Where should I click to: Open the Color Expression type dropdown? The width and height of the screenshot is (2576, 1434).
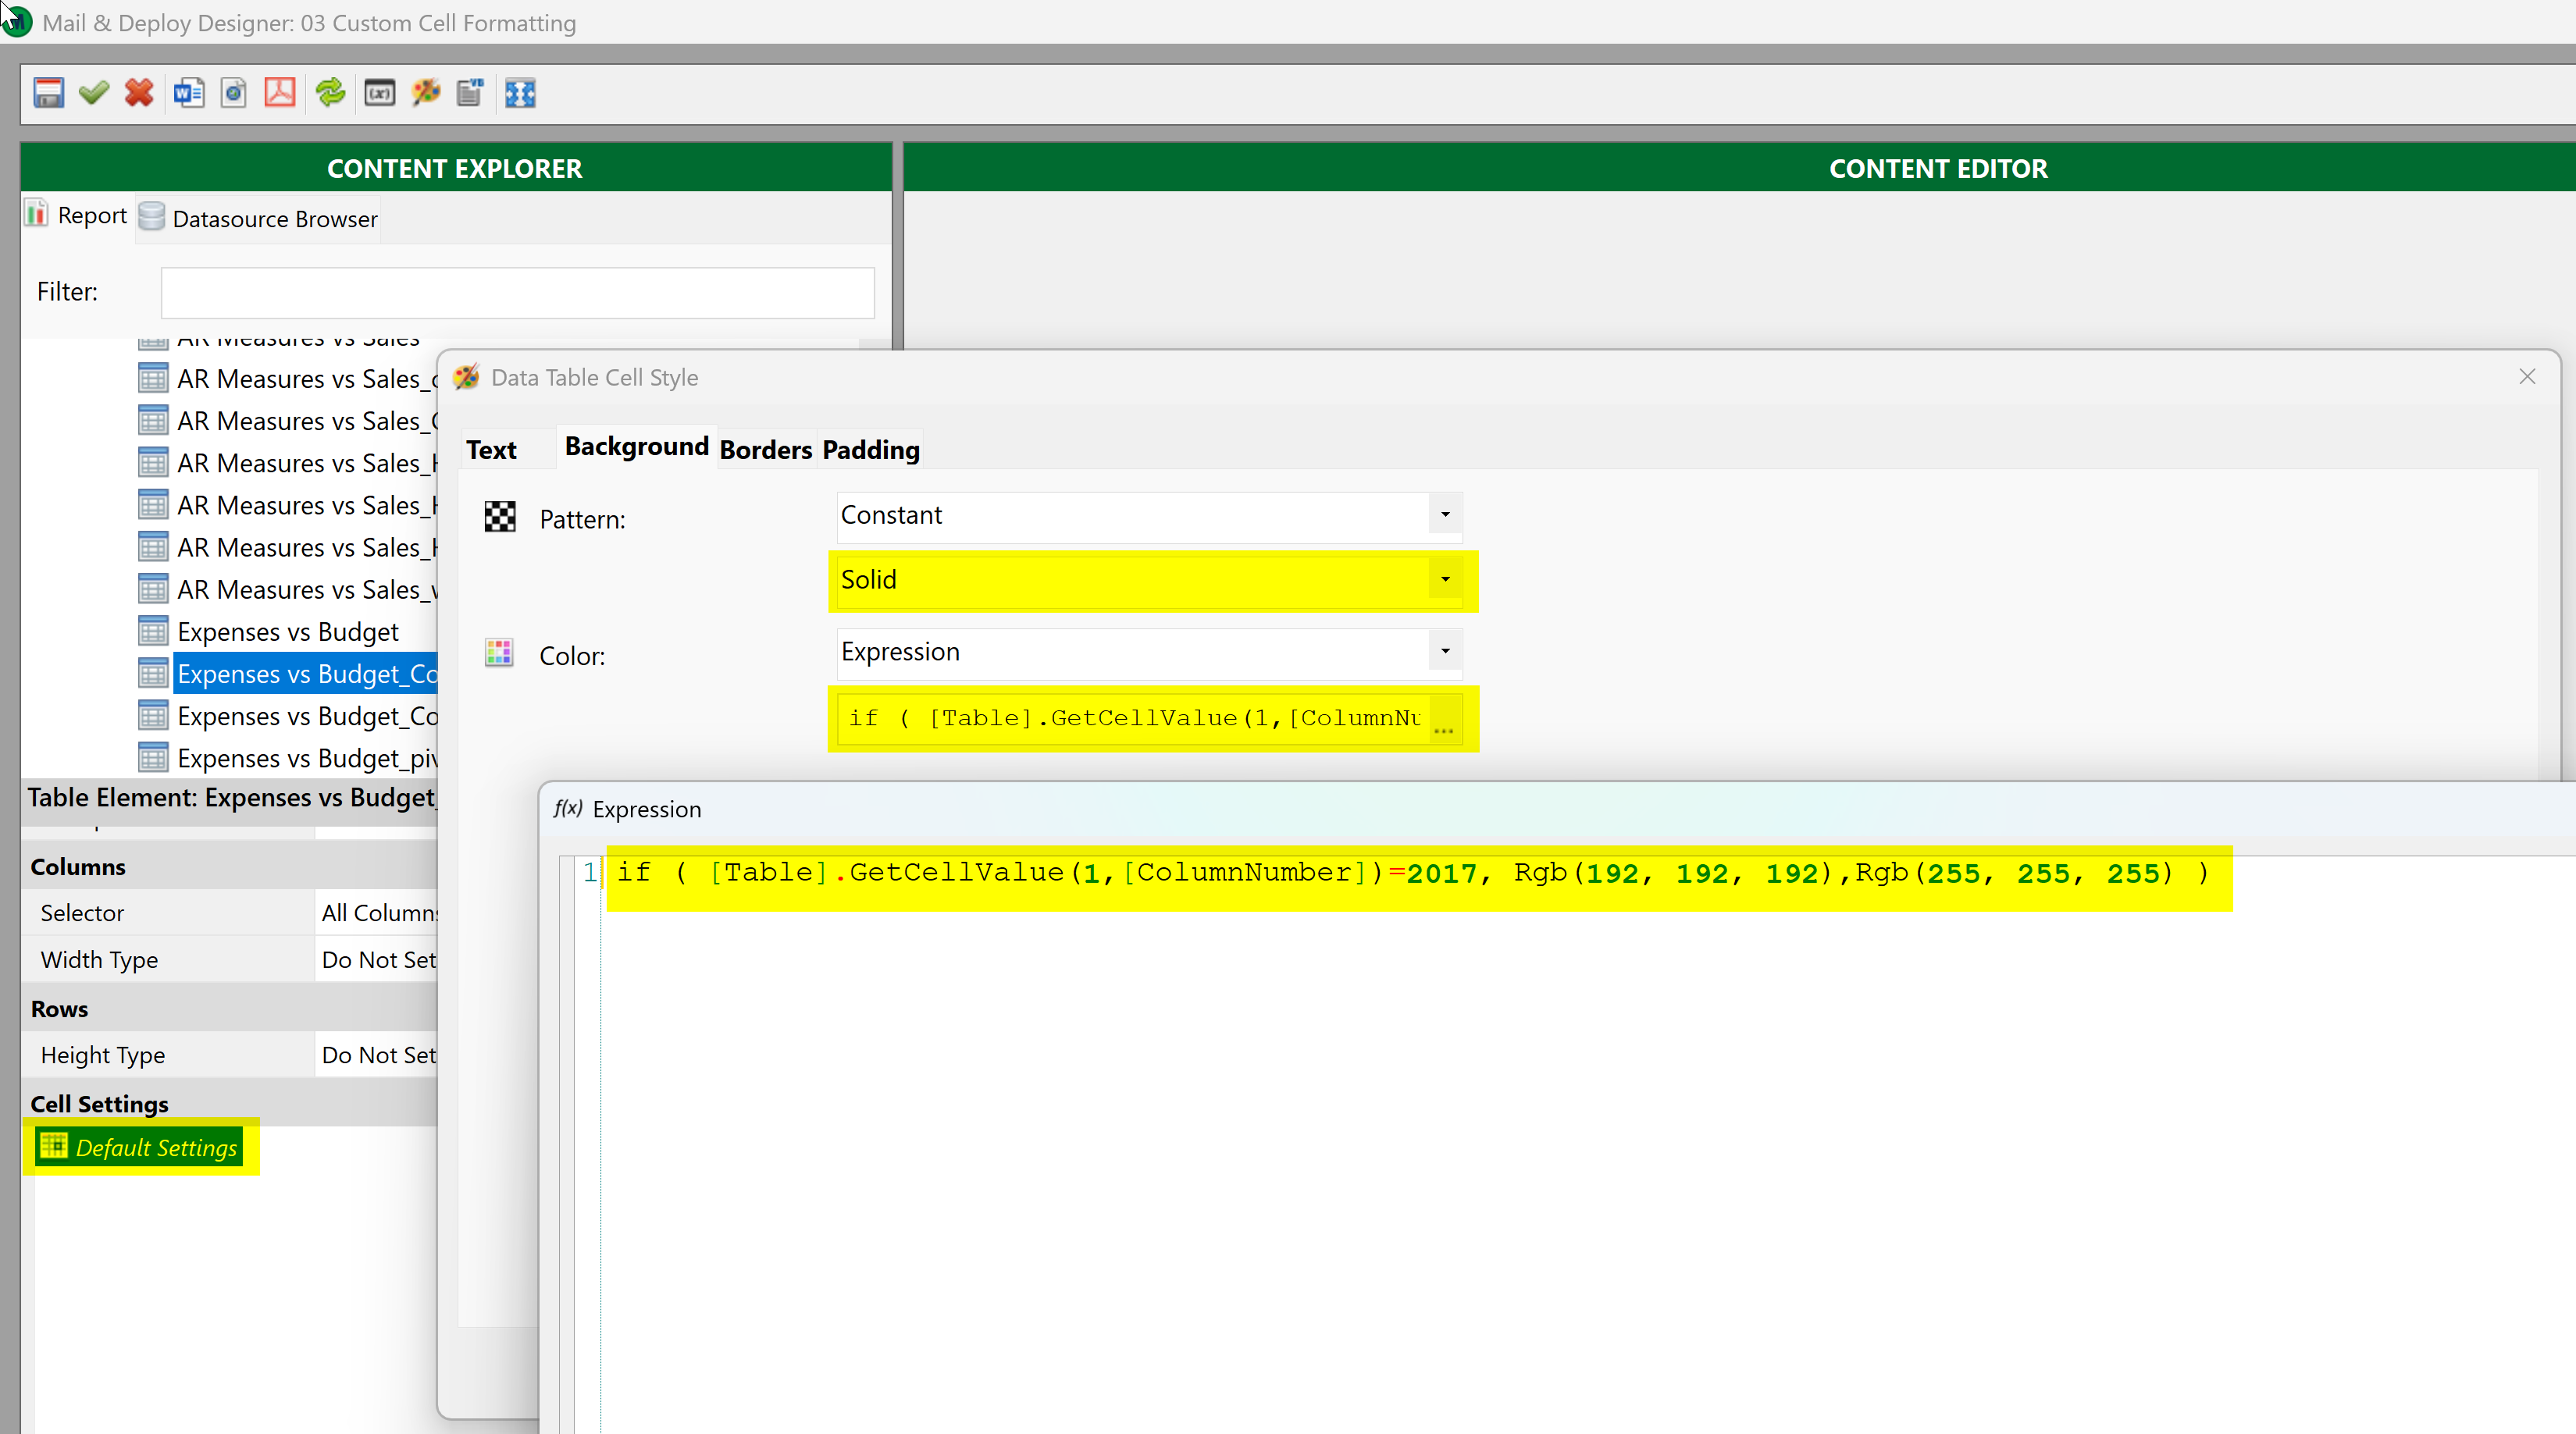pos(1444,652)
